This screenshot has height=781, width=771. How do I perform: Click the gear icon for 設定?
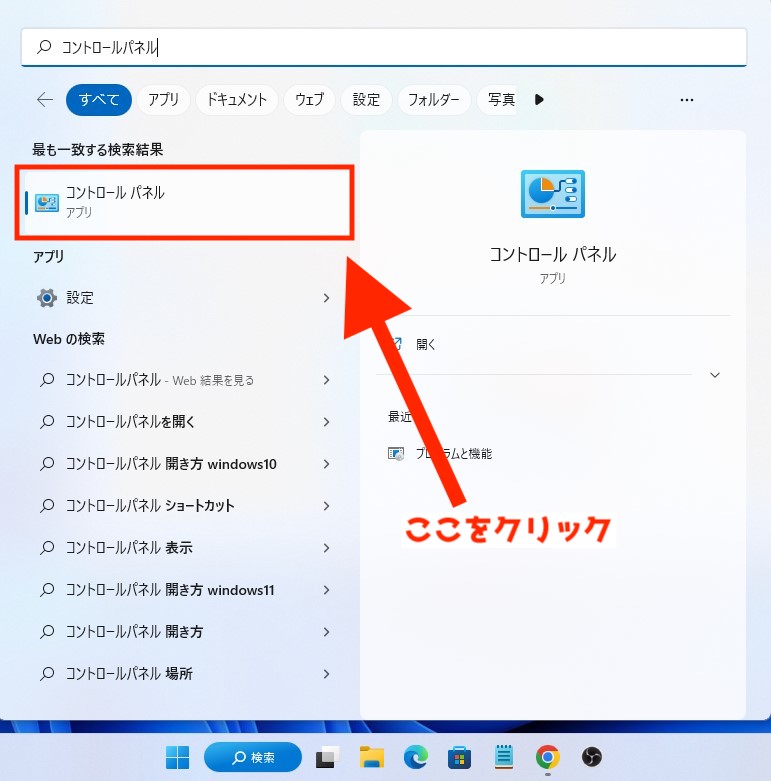[47, 298]
